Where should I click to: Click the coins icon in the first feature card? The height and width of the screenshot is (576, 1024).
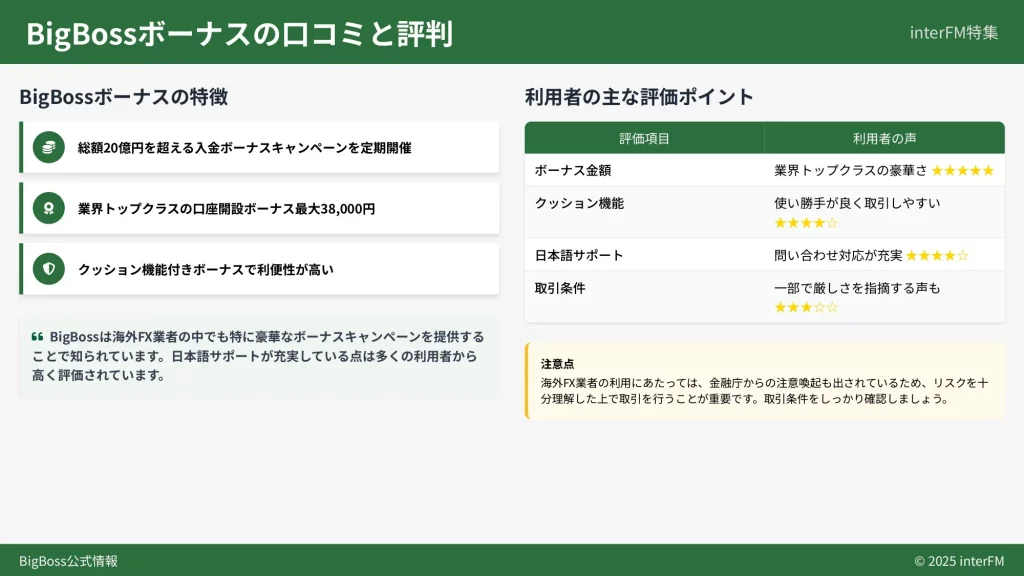[x=48, y=147]
